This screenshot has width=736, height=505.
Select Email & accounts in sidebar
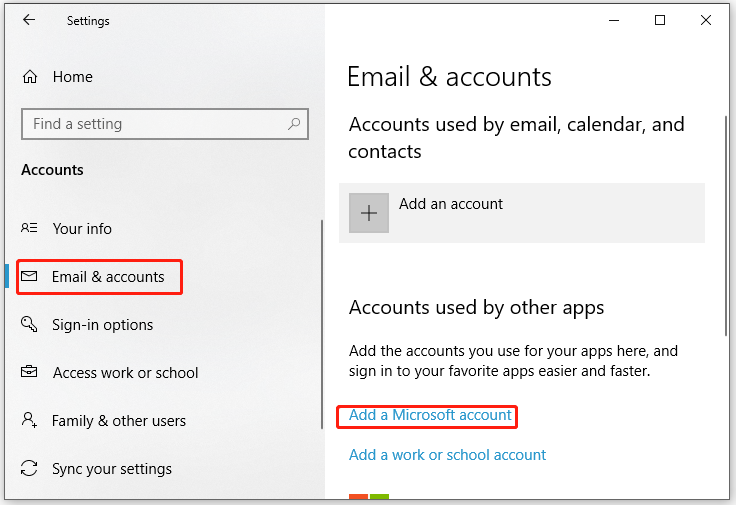[x=108, y=276]
